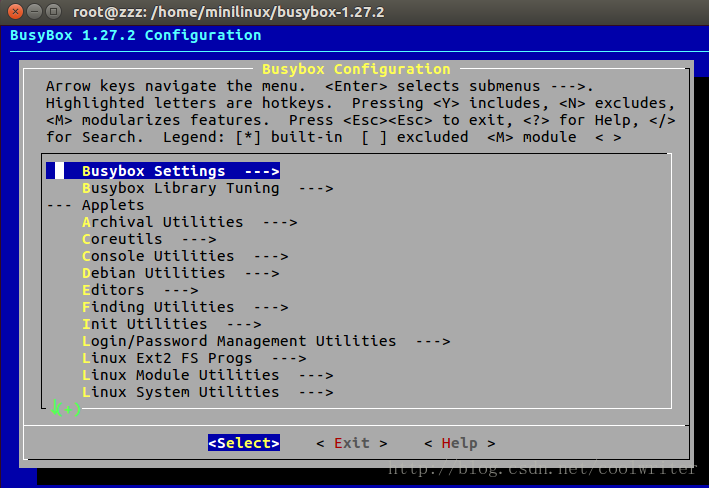This screenshot has height=488, width=709.
Task: Open the Debian Utilities submenu
Action: pos(180,273)
